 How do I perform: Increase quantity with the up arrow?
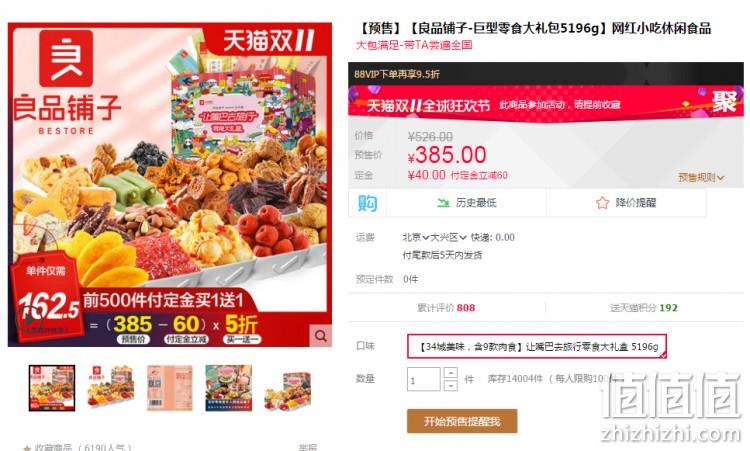[x=451, y=373]
